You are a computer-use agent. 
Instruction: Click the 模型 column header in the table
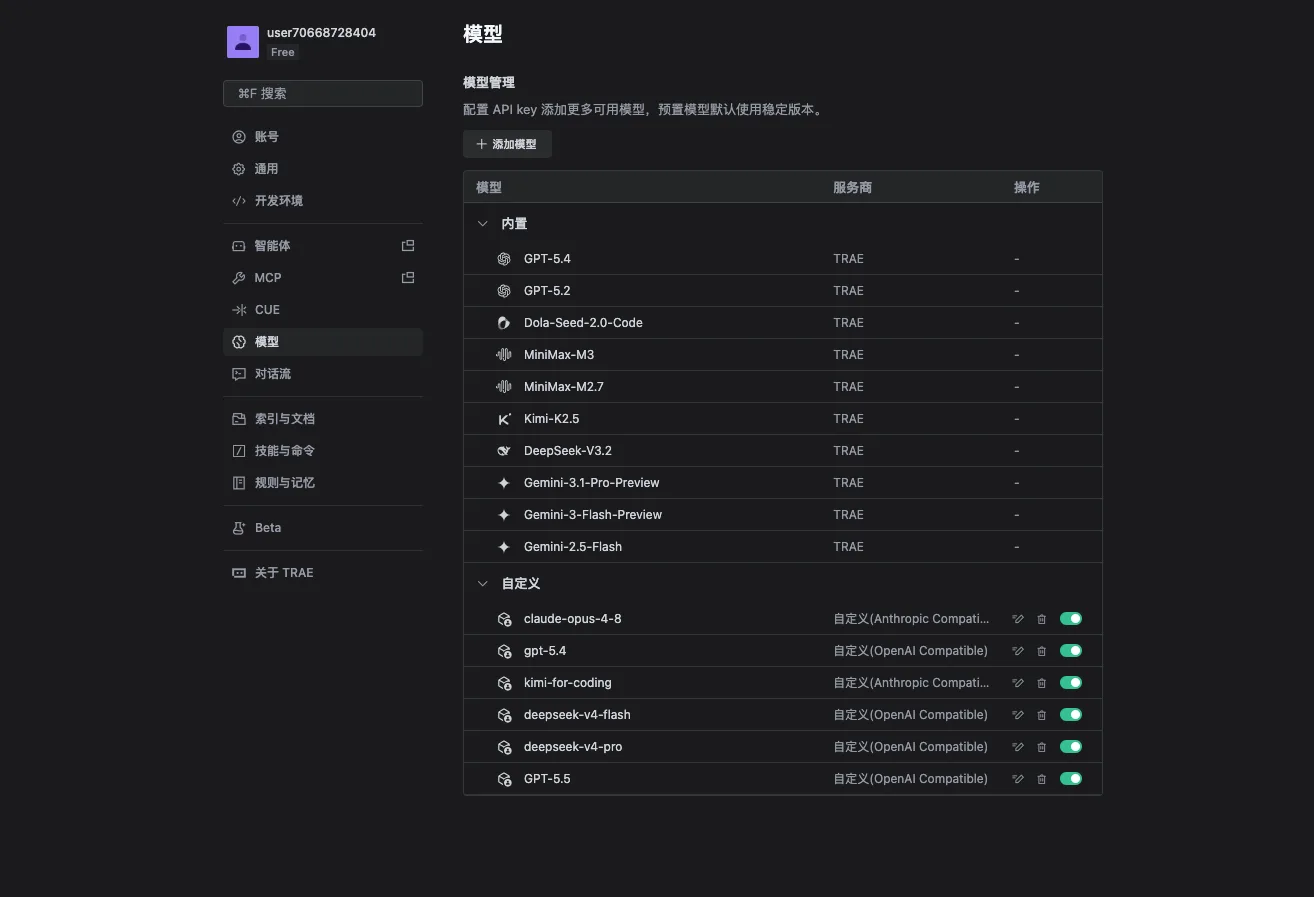click(x=489, y=188)
